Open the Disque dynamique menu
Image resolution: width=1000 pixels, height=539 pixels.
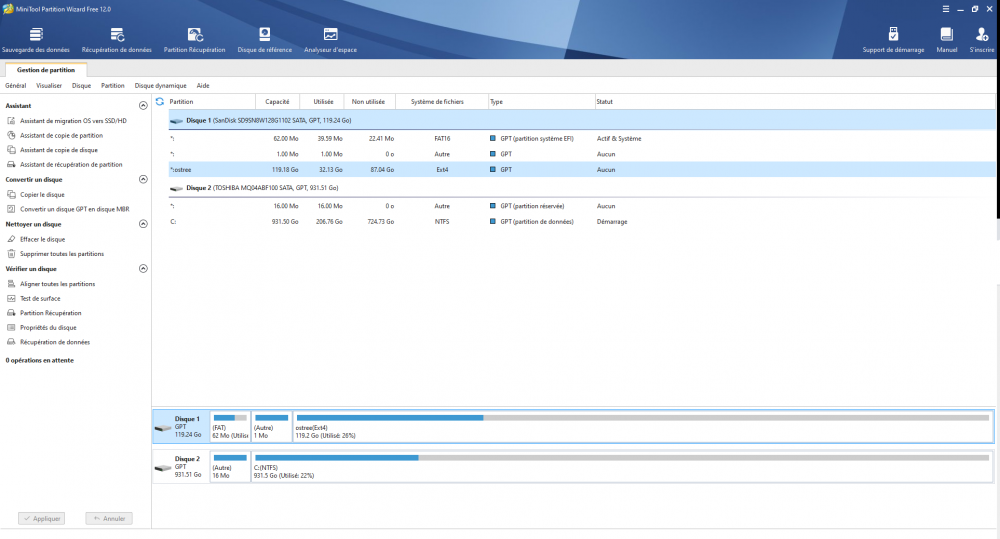160,86
